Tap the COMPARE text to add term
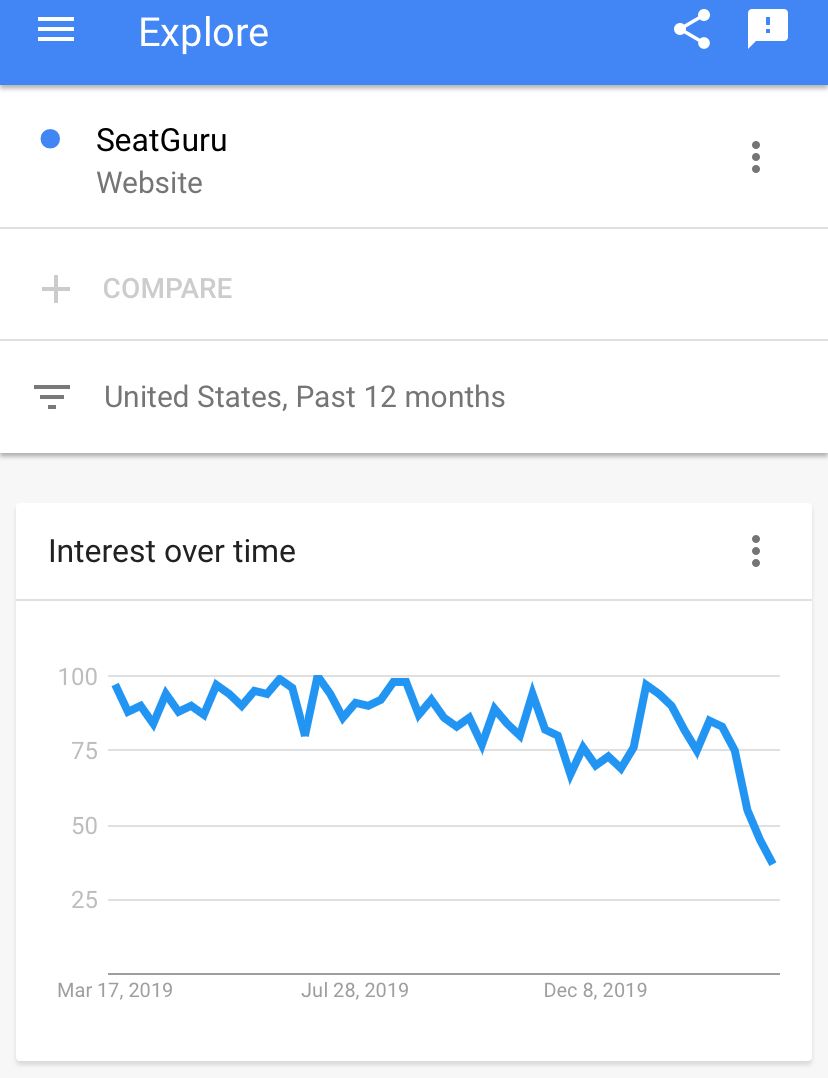Screen dimensions: 828x1078 click(167, 289)
